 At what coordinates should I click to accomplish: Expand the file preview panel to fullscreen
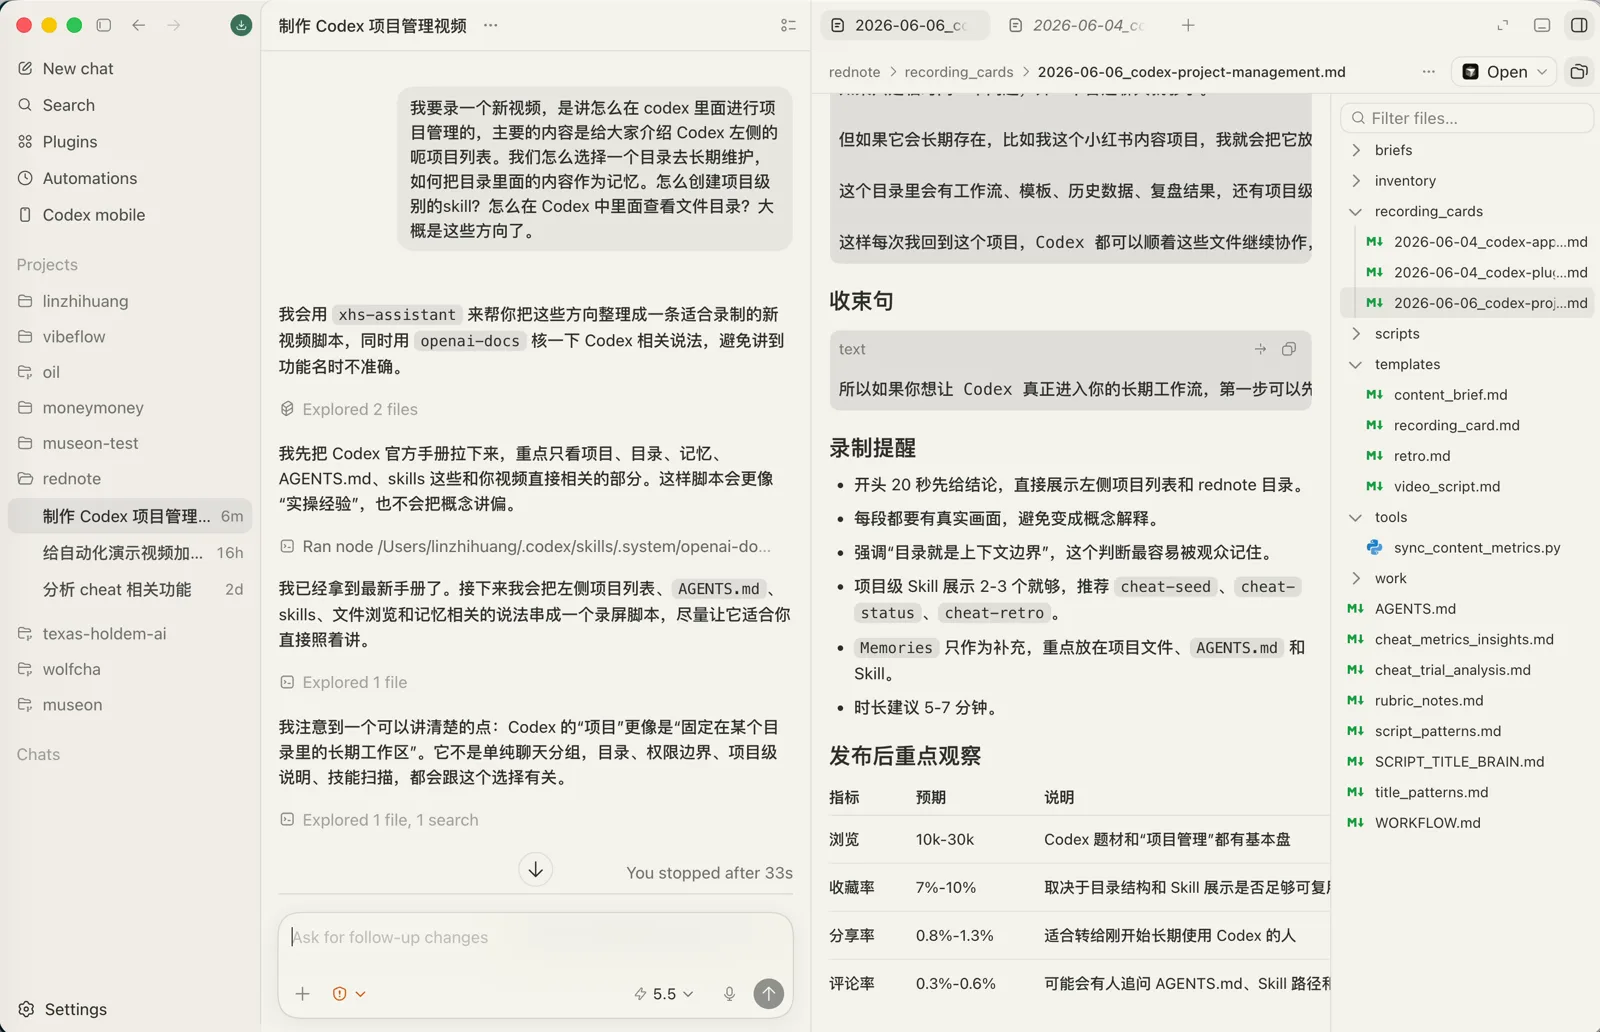[1502, 25]
